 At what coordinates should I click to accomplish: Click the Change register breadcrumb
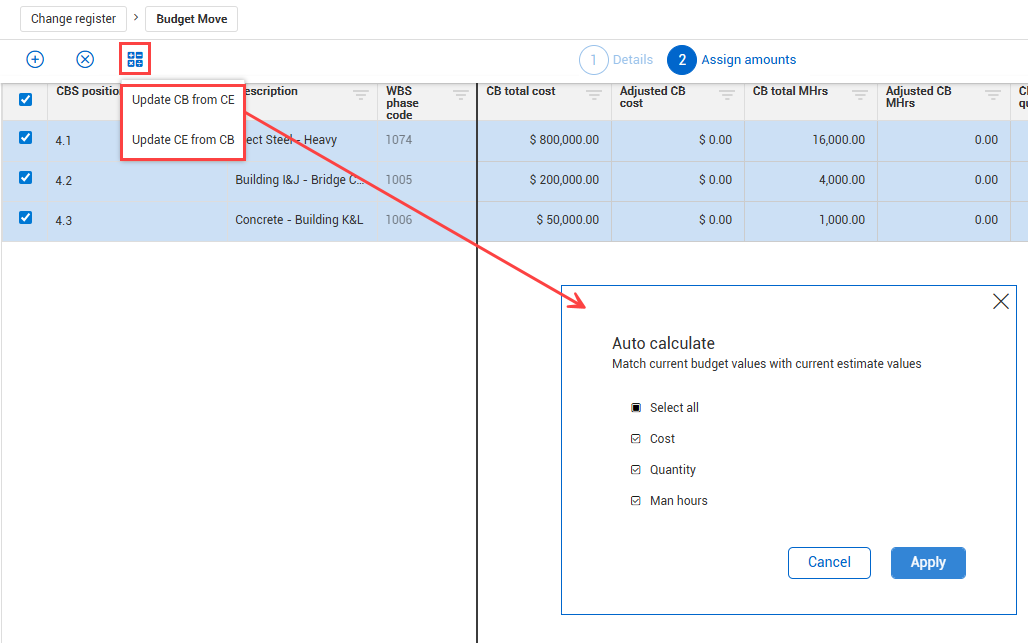pos(73,19)
